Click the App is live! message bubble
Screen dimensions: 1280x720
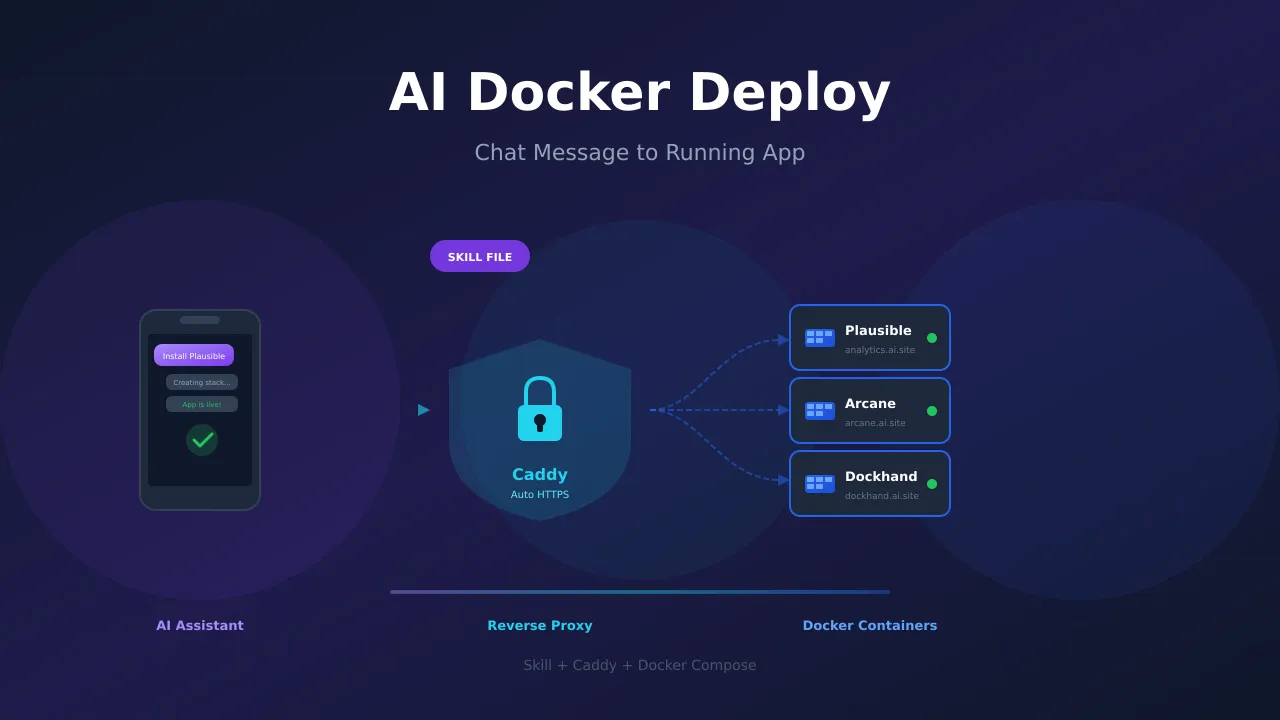click(202, 404)
